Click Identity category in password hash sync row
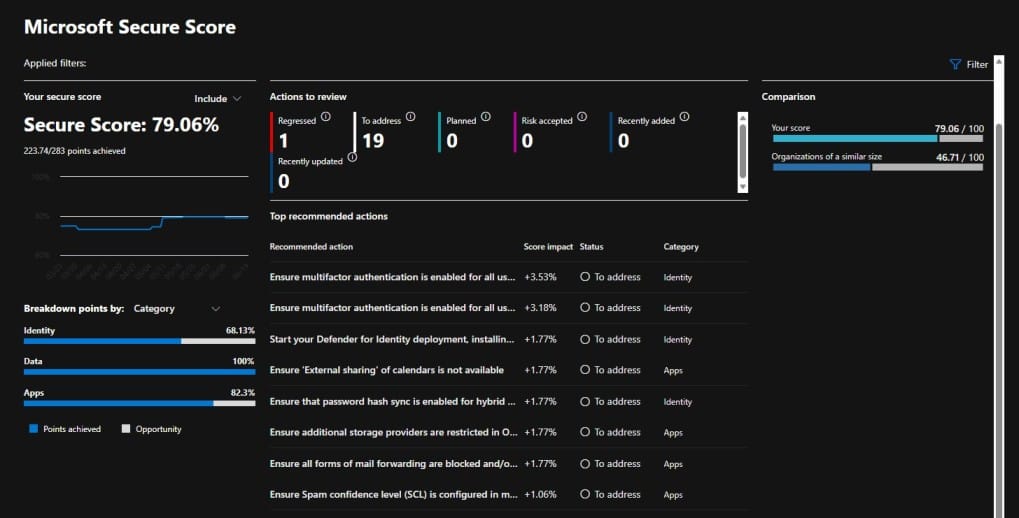The width and height of the screenshot is (1019, 518). click(x=678, y=402)
